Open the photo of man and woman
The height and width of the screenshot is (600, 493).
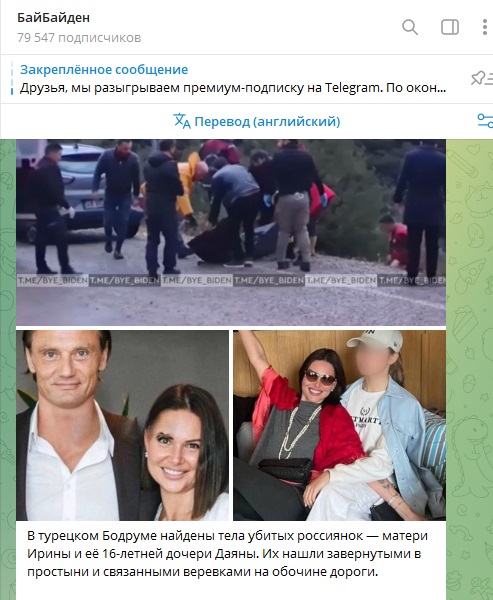(x=122, y=425)
